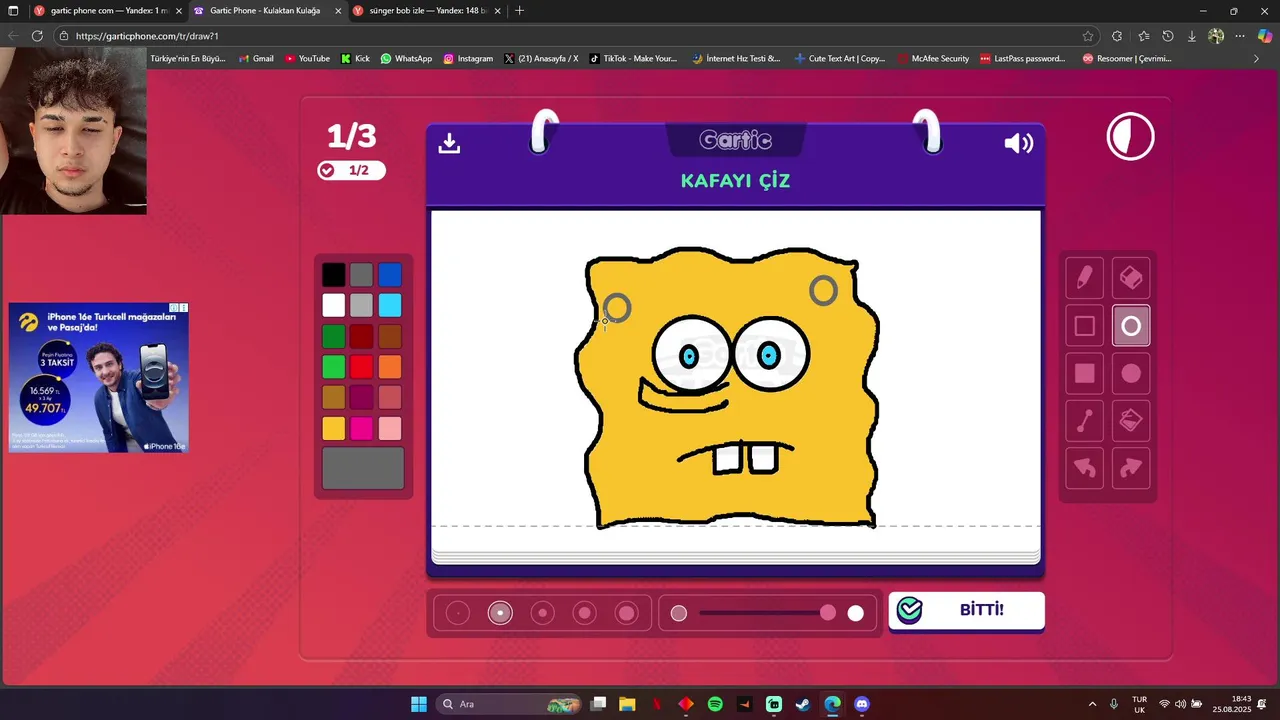Click the BİTTİ! done button
1280x720 pixels.
point(966,610)
